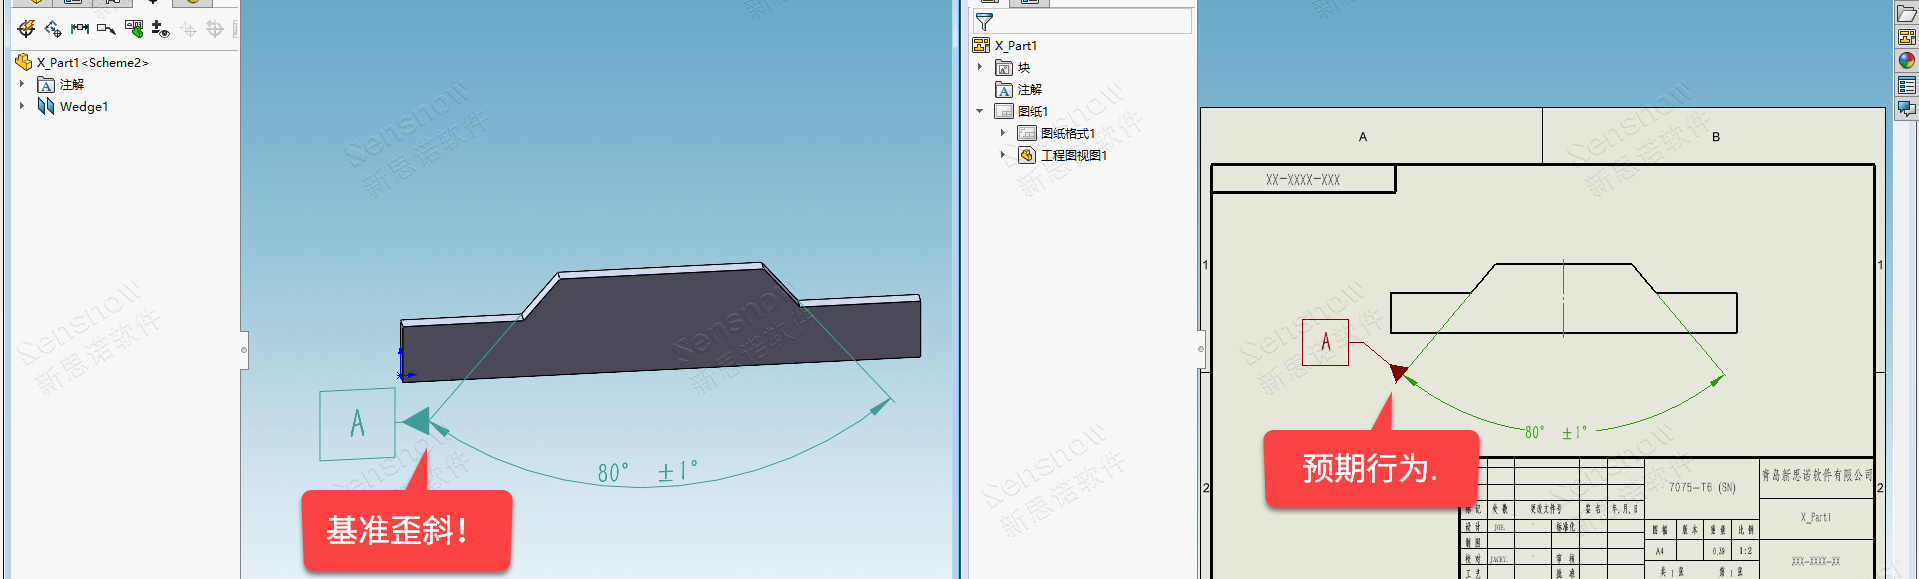1919x579 pixels.
Task: Click the Appearances color ball icon
Action: coord(1906,61)
